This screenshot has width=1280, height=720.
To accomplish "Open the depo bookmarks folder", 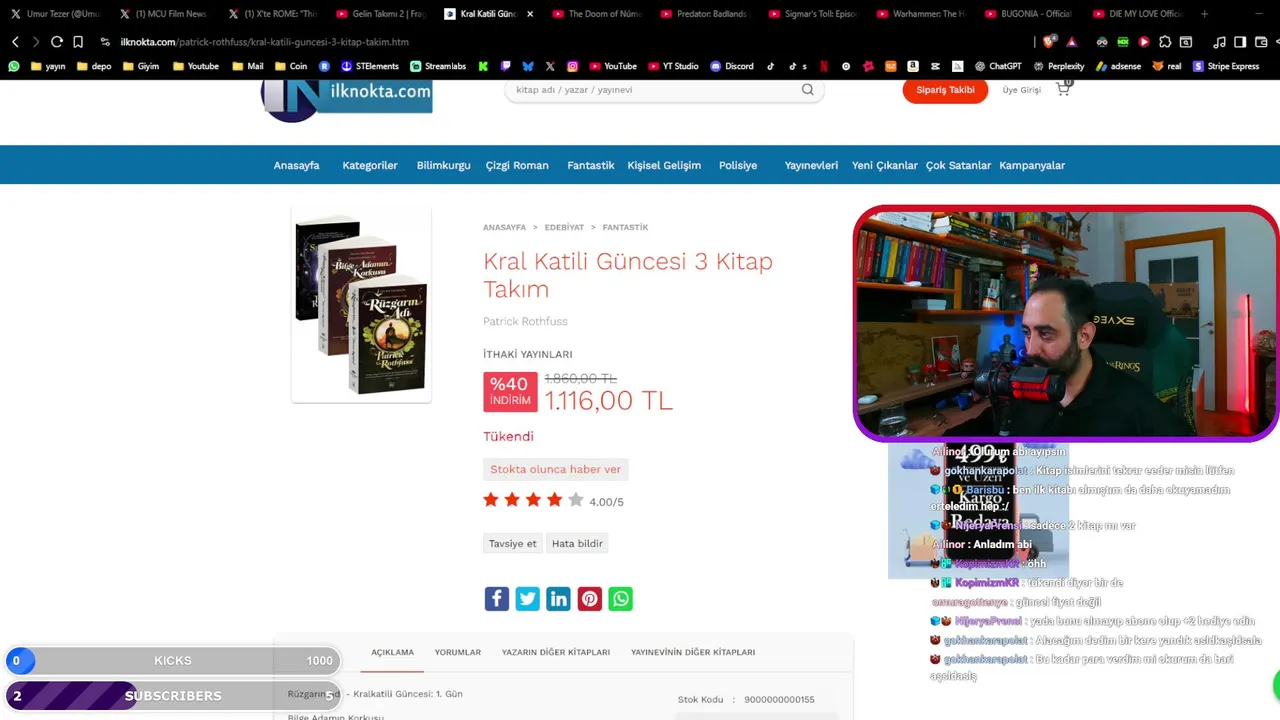I will point(94,66).
